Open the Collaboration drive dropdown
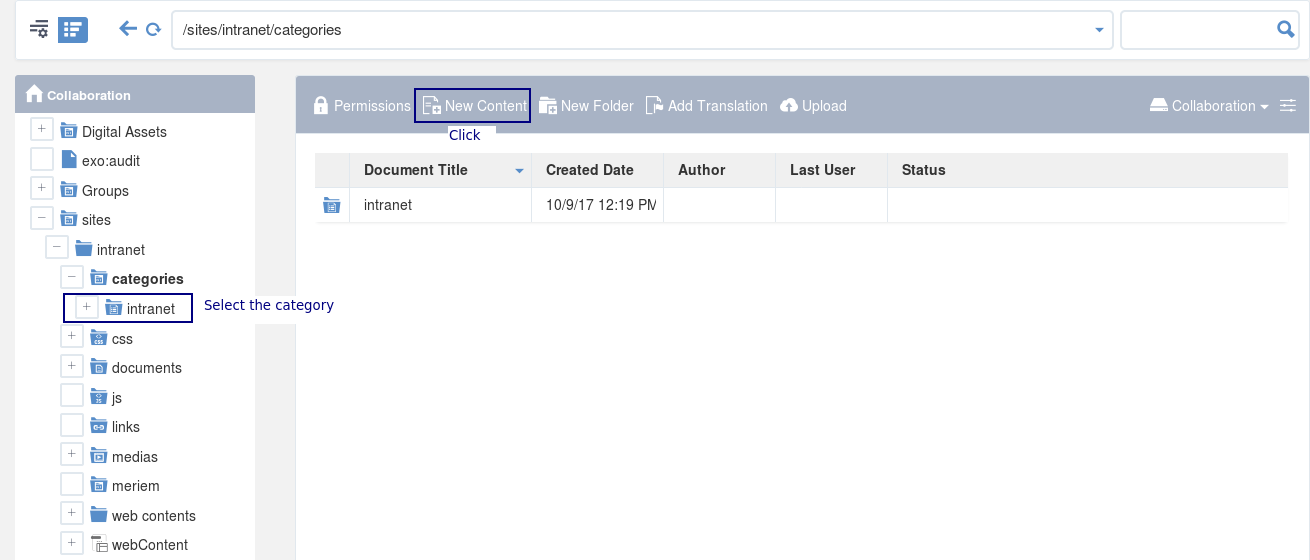1310x560 pixels. 1208,105
